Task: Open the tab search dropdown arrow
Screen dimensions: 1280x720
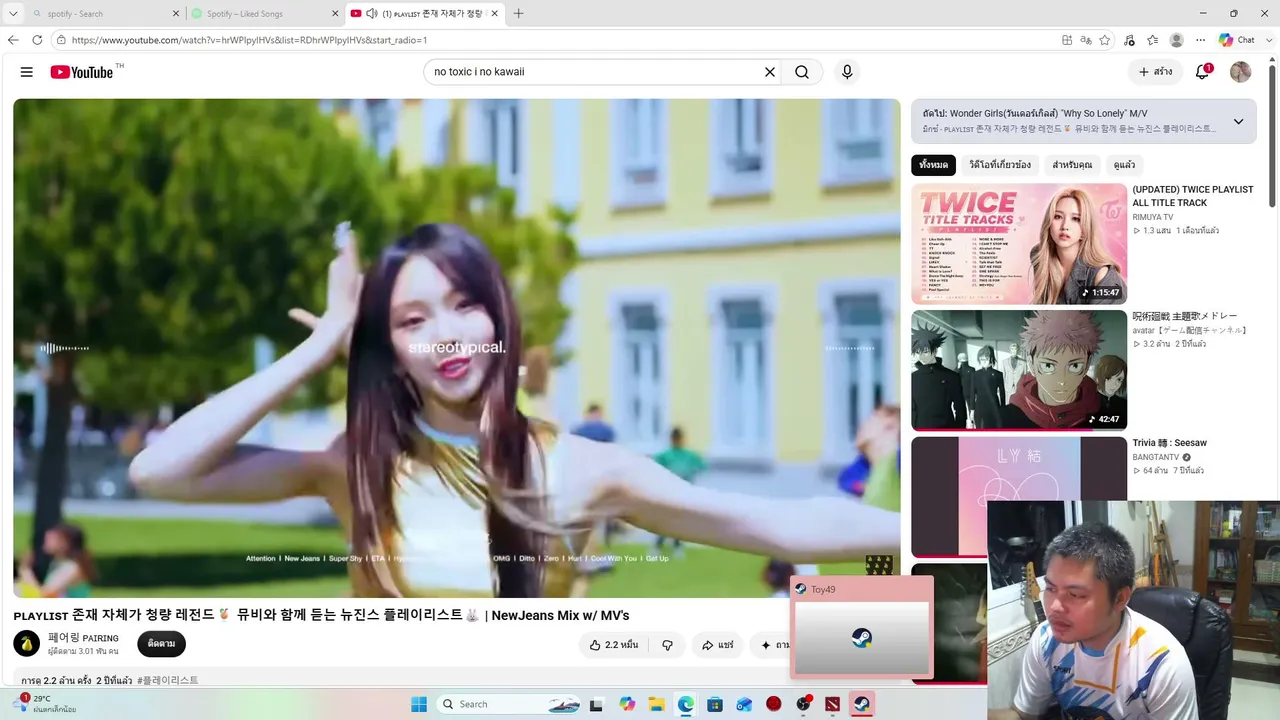Action: point(13,14)
